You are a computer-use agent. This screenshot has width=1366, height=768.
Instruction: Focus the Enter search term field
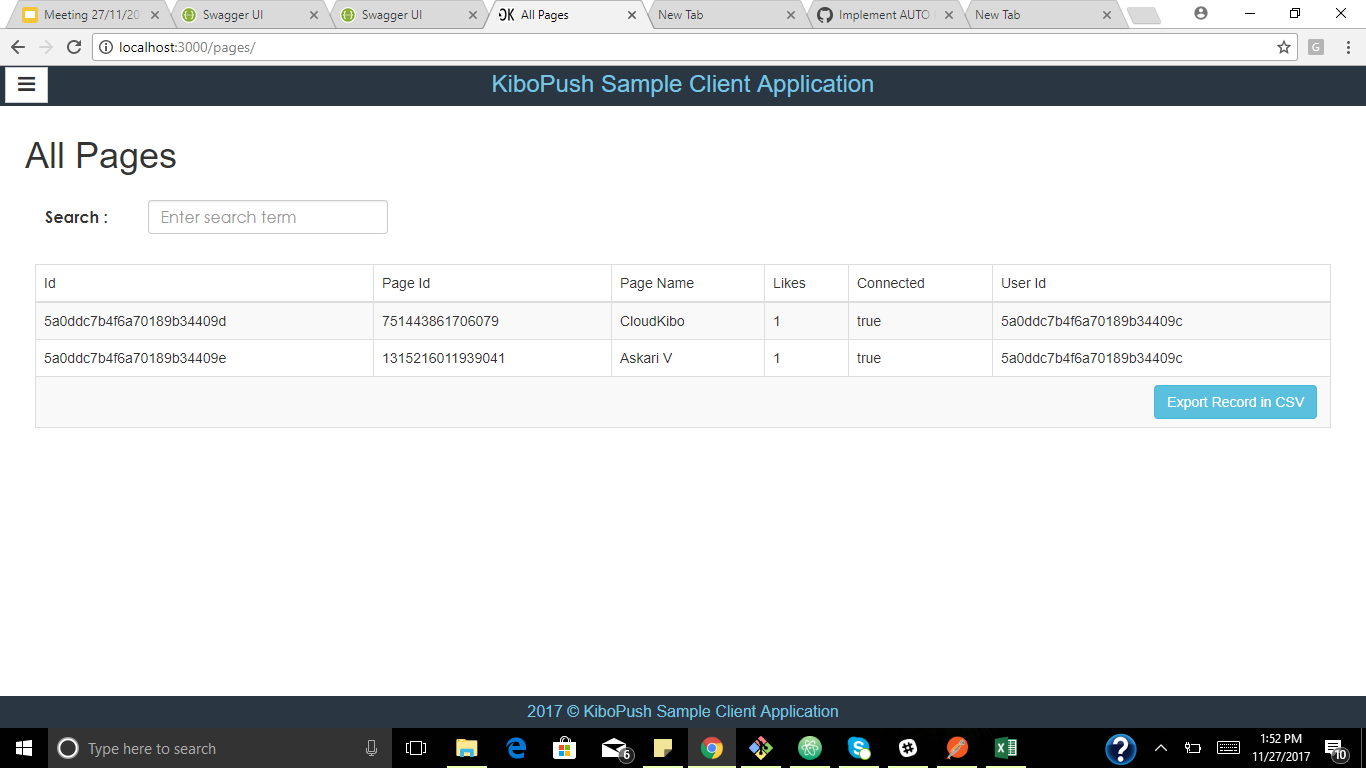pos(268,217)
